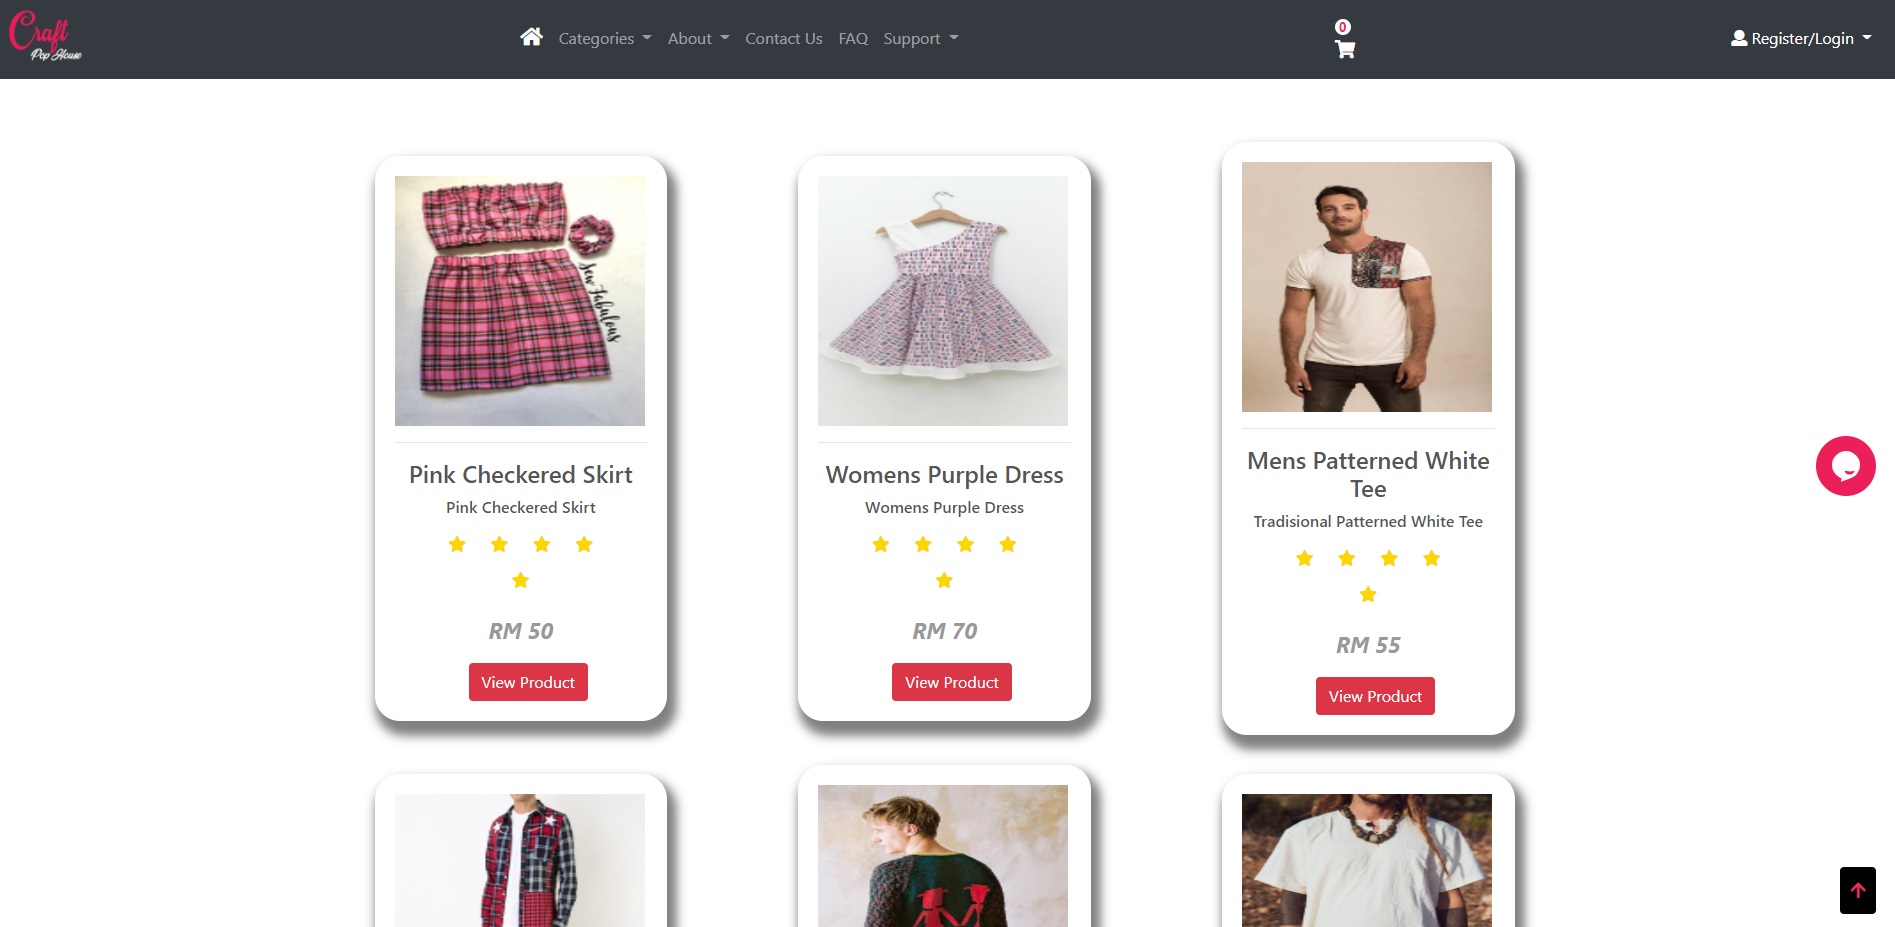1895x927 pixels.
Task: Click first star of Pink Checkered Skirt rating
Action: (x=457, y=544)
